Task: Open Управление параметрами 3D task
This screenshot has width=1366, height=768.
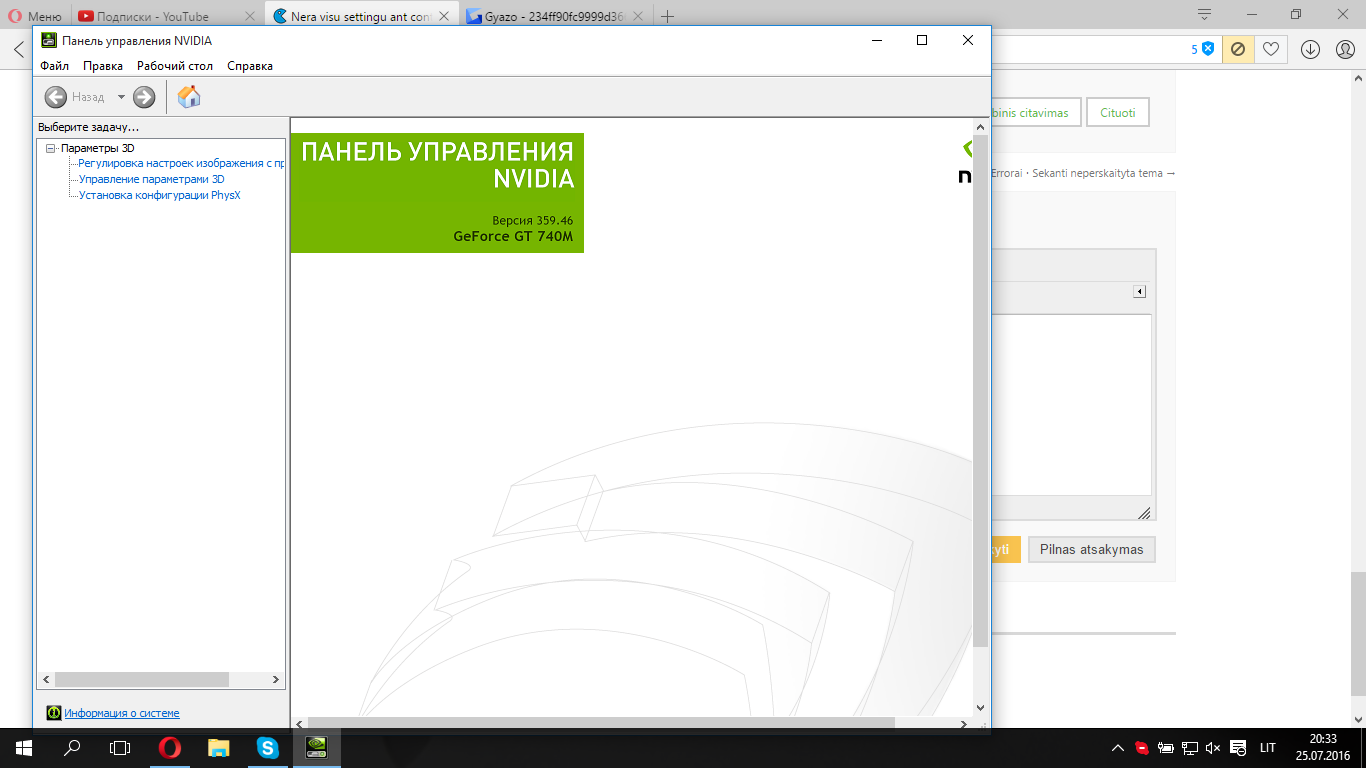Action: (x=152, y=179)
